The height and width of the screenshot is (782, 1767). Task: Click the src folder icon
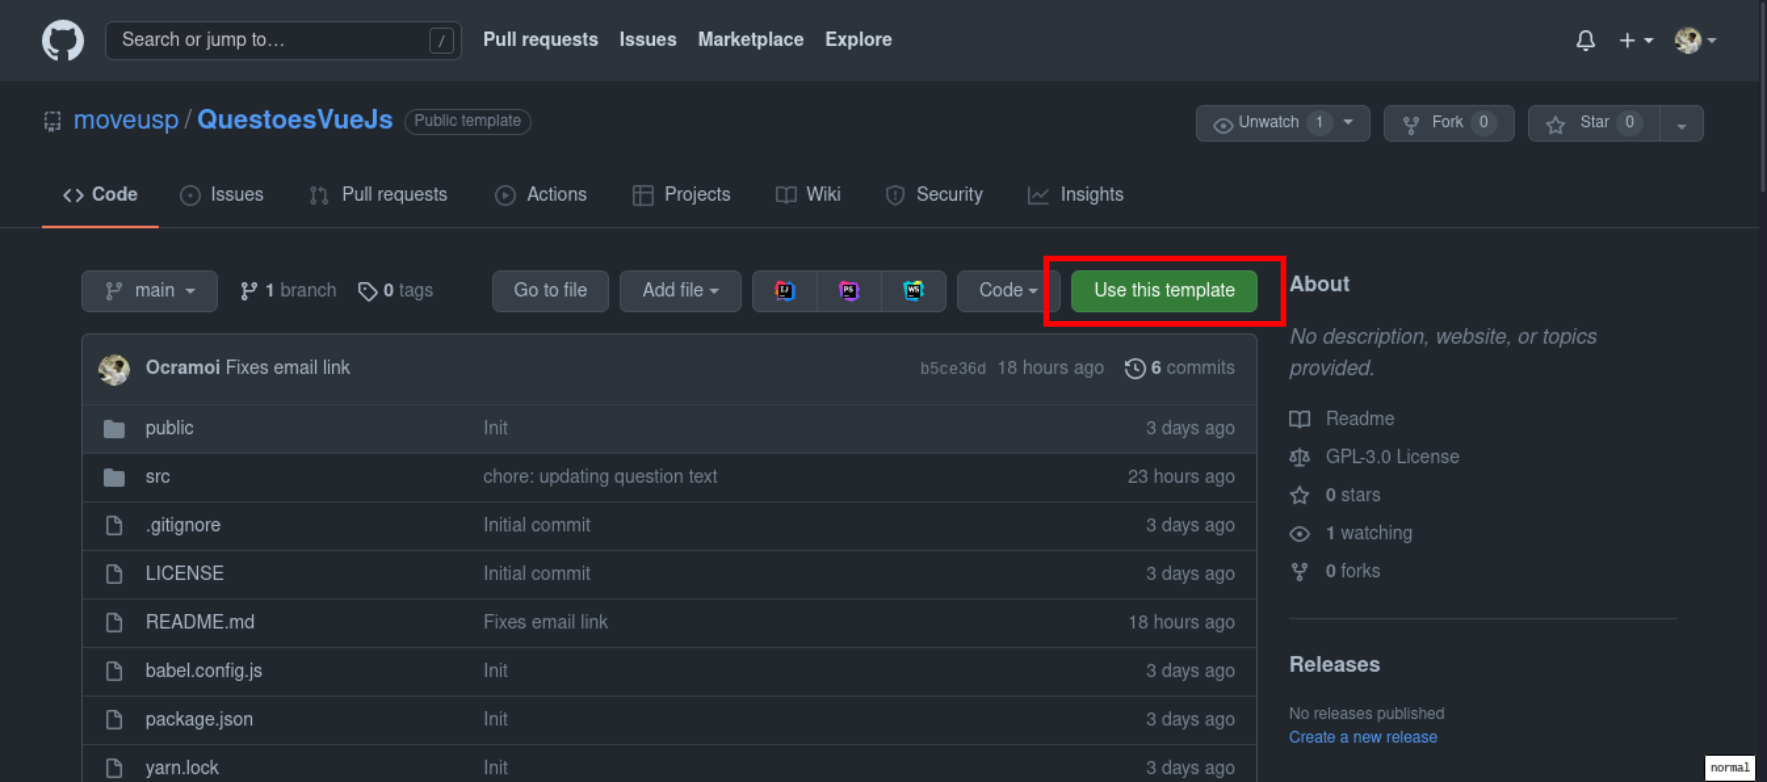click(114, 478)
